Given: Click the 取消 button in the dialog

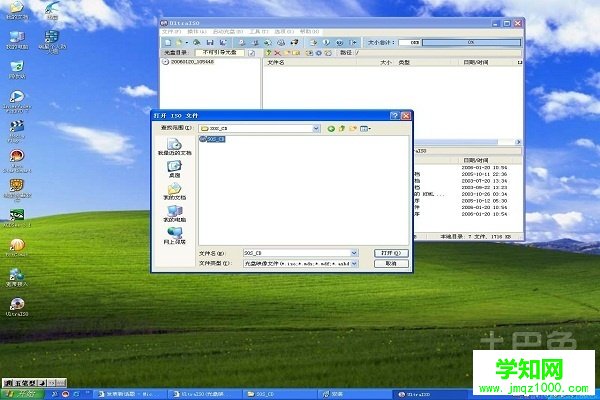Looking at the screenshot, I should point(391,263).
